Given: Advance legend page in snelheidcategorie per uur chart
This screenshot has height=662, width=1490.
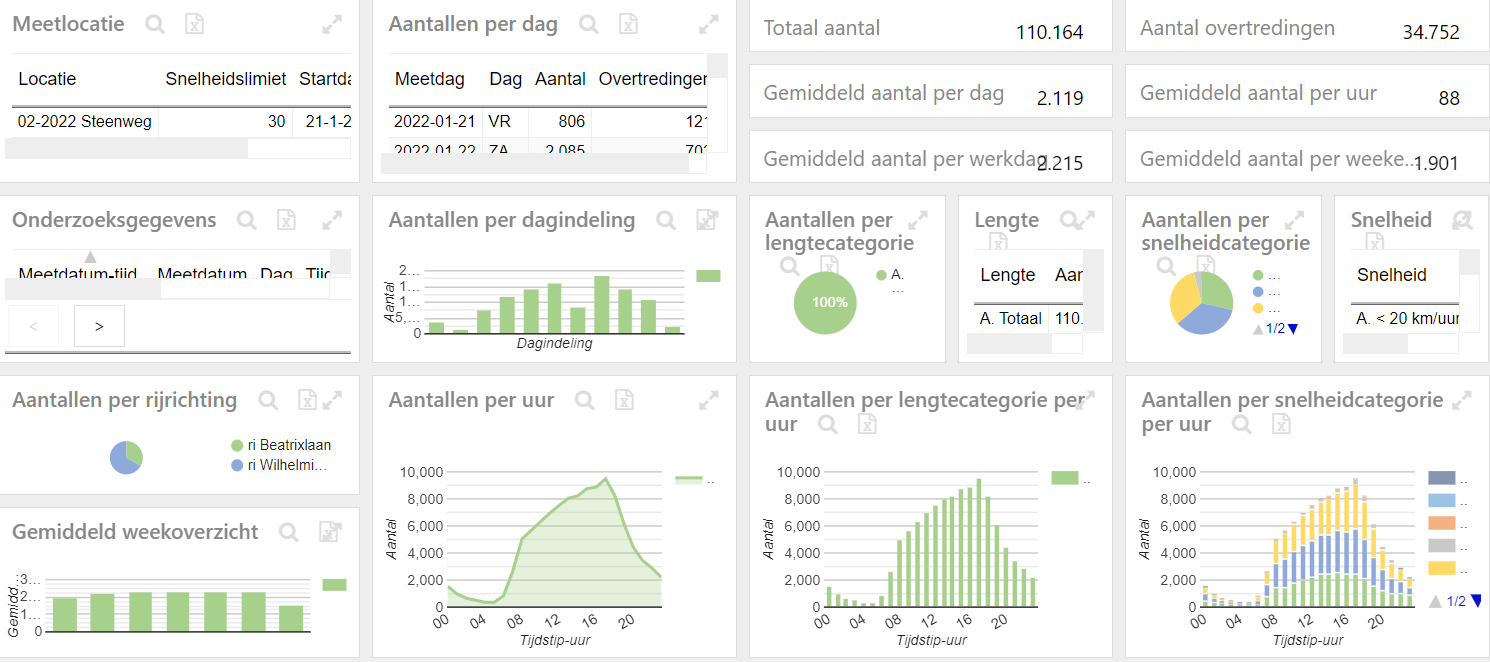Looking at the screenshot, I should [1475, 601].
